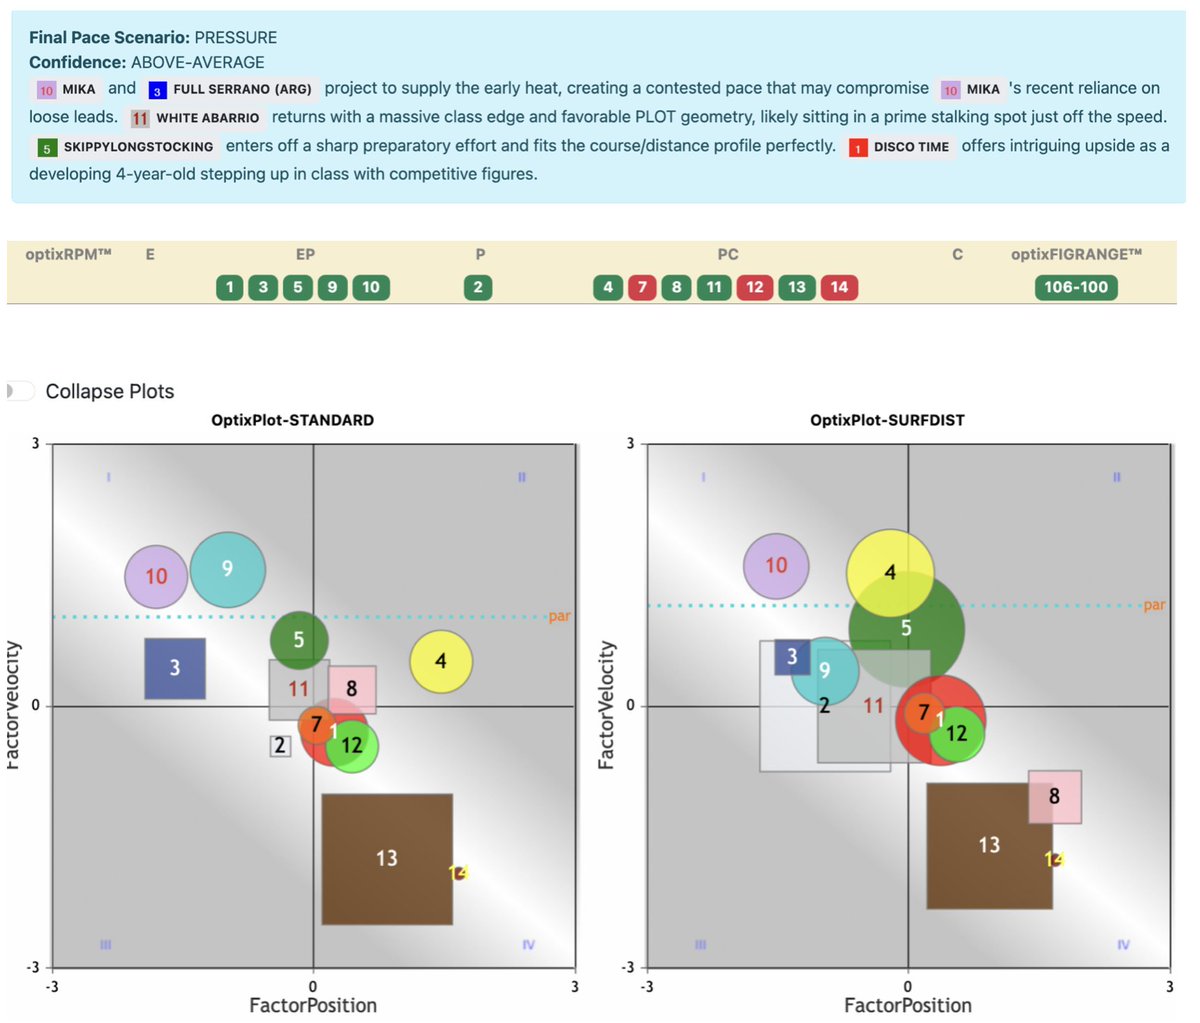
Task: Select yellow bubble 4 in SURFDIST plot
Action: (890, 573)
